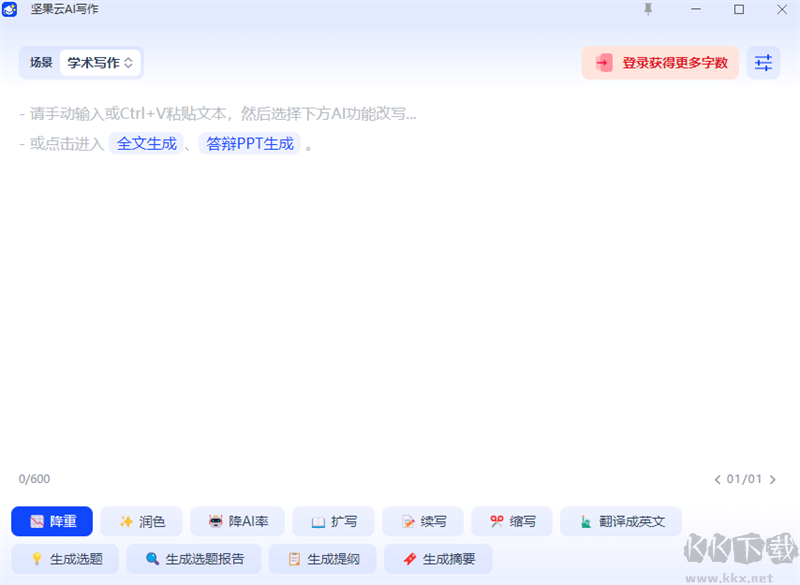Image resolution: width=800 pixels, height=585 pixels.
Task: Click the 续写 continue-writing button
Action: tap(423, 521)
